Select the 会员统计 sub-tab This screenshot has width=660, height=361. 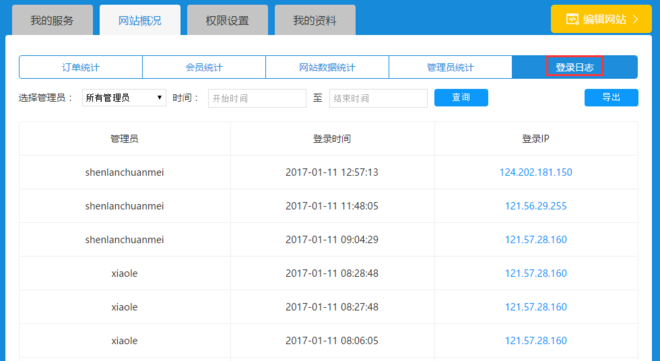(x=204, y=67)
